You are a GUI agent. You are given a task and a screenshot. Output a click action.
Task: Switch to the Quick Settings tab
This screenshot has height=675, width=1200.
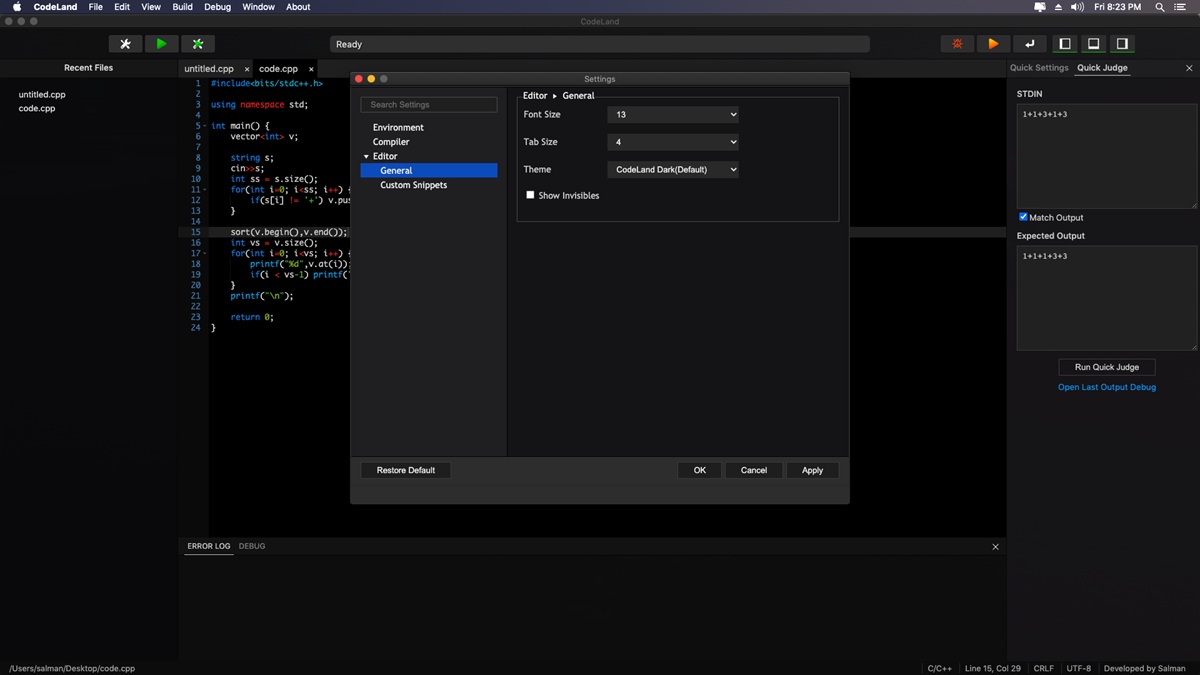[x=1039, y=68]
